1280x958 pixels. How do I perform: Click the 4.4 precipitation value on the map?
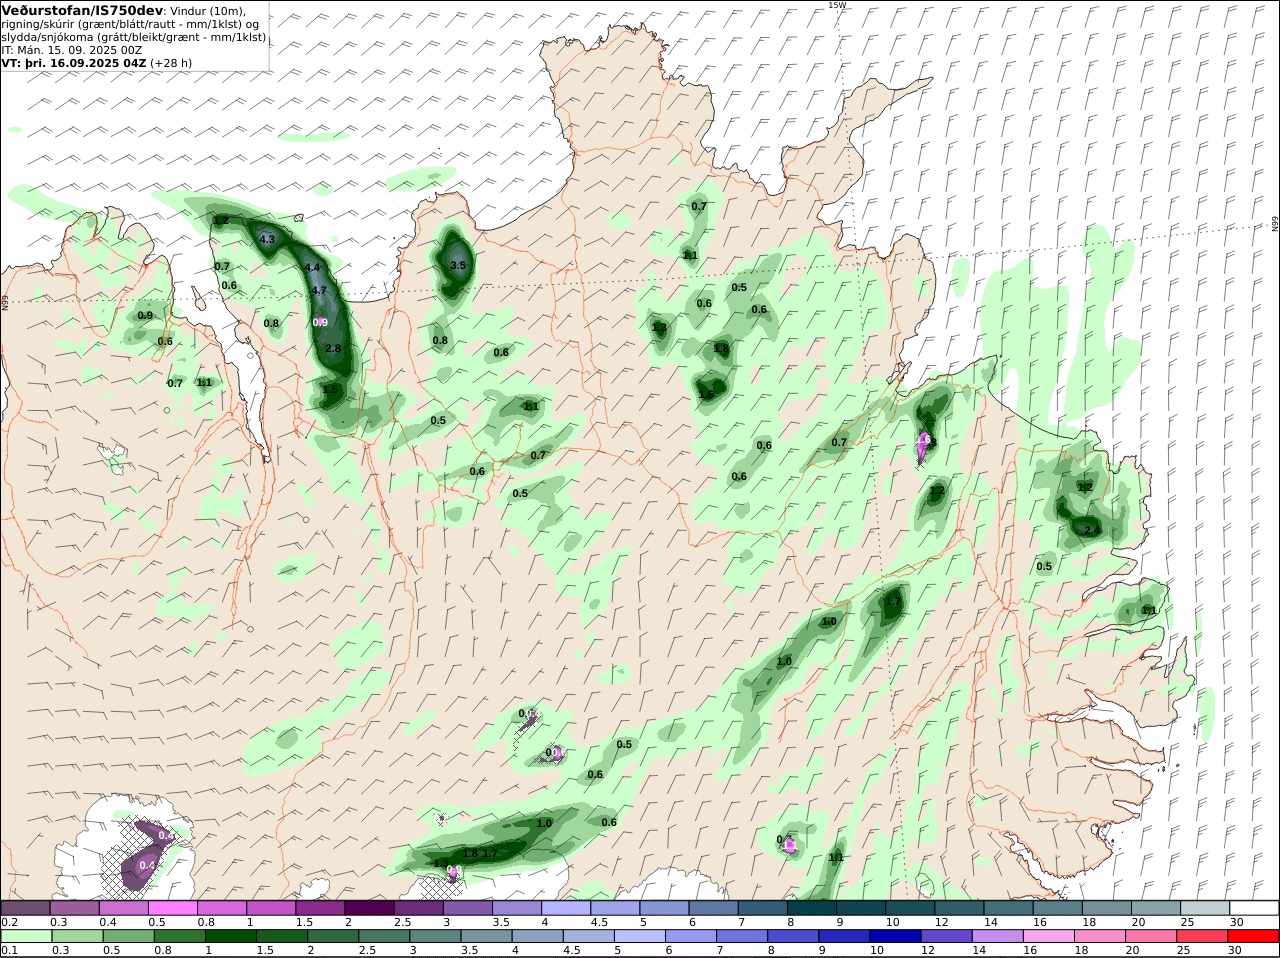pos(312,267)
